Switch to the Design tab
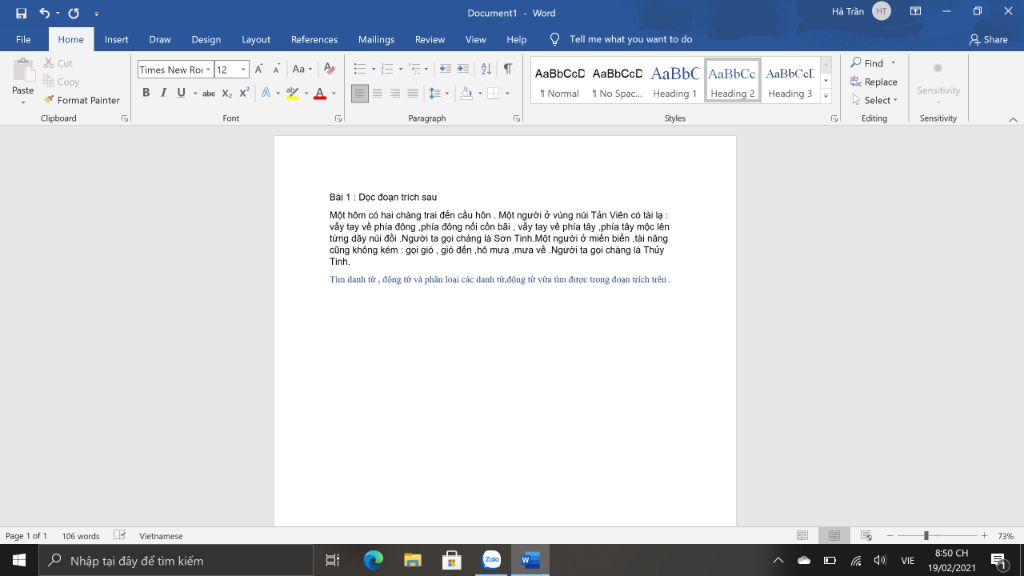Screen dimensions: 1024x576 click(x=206, y=39)
